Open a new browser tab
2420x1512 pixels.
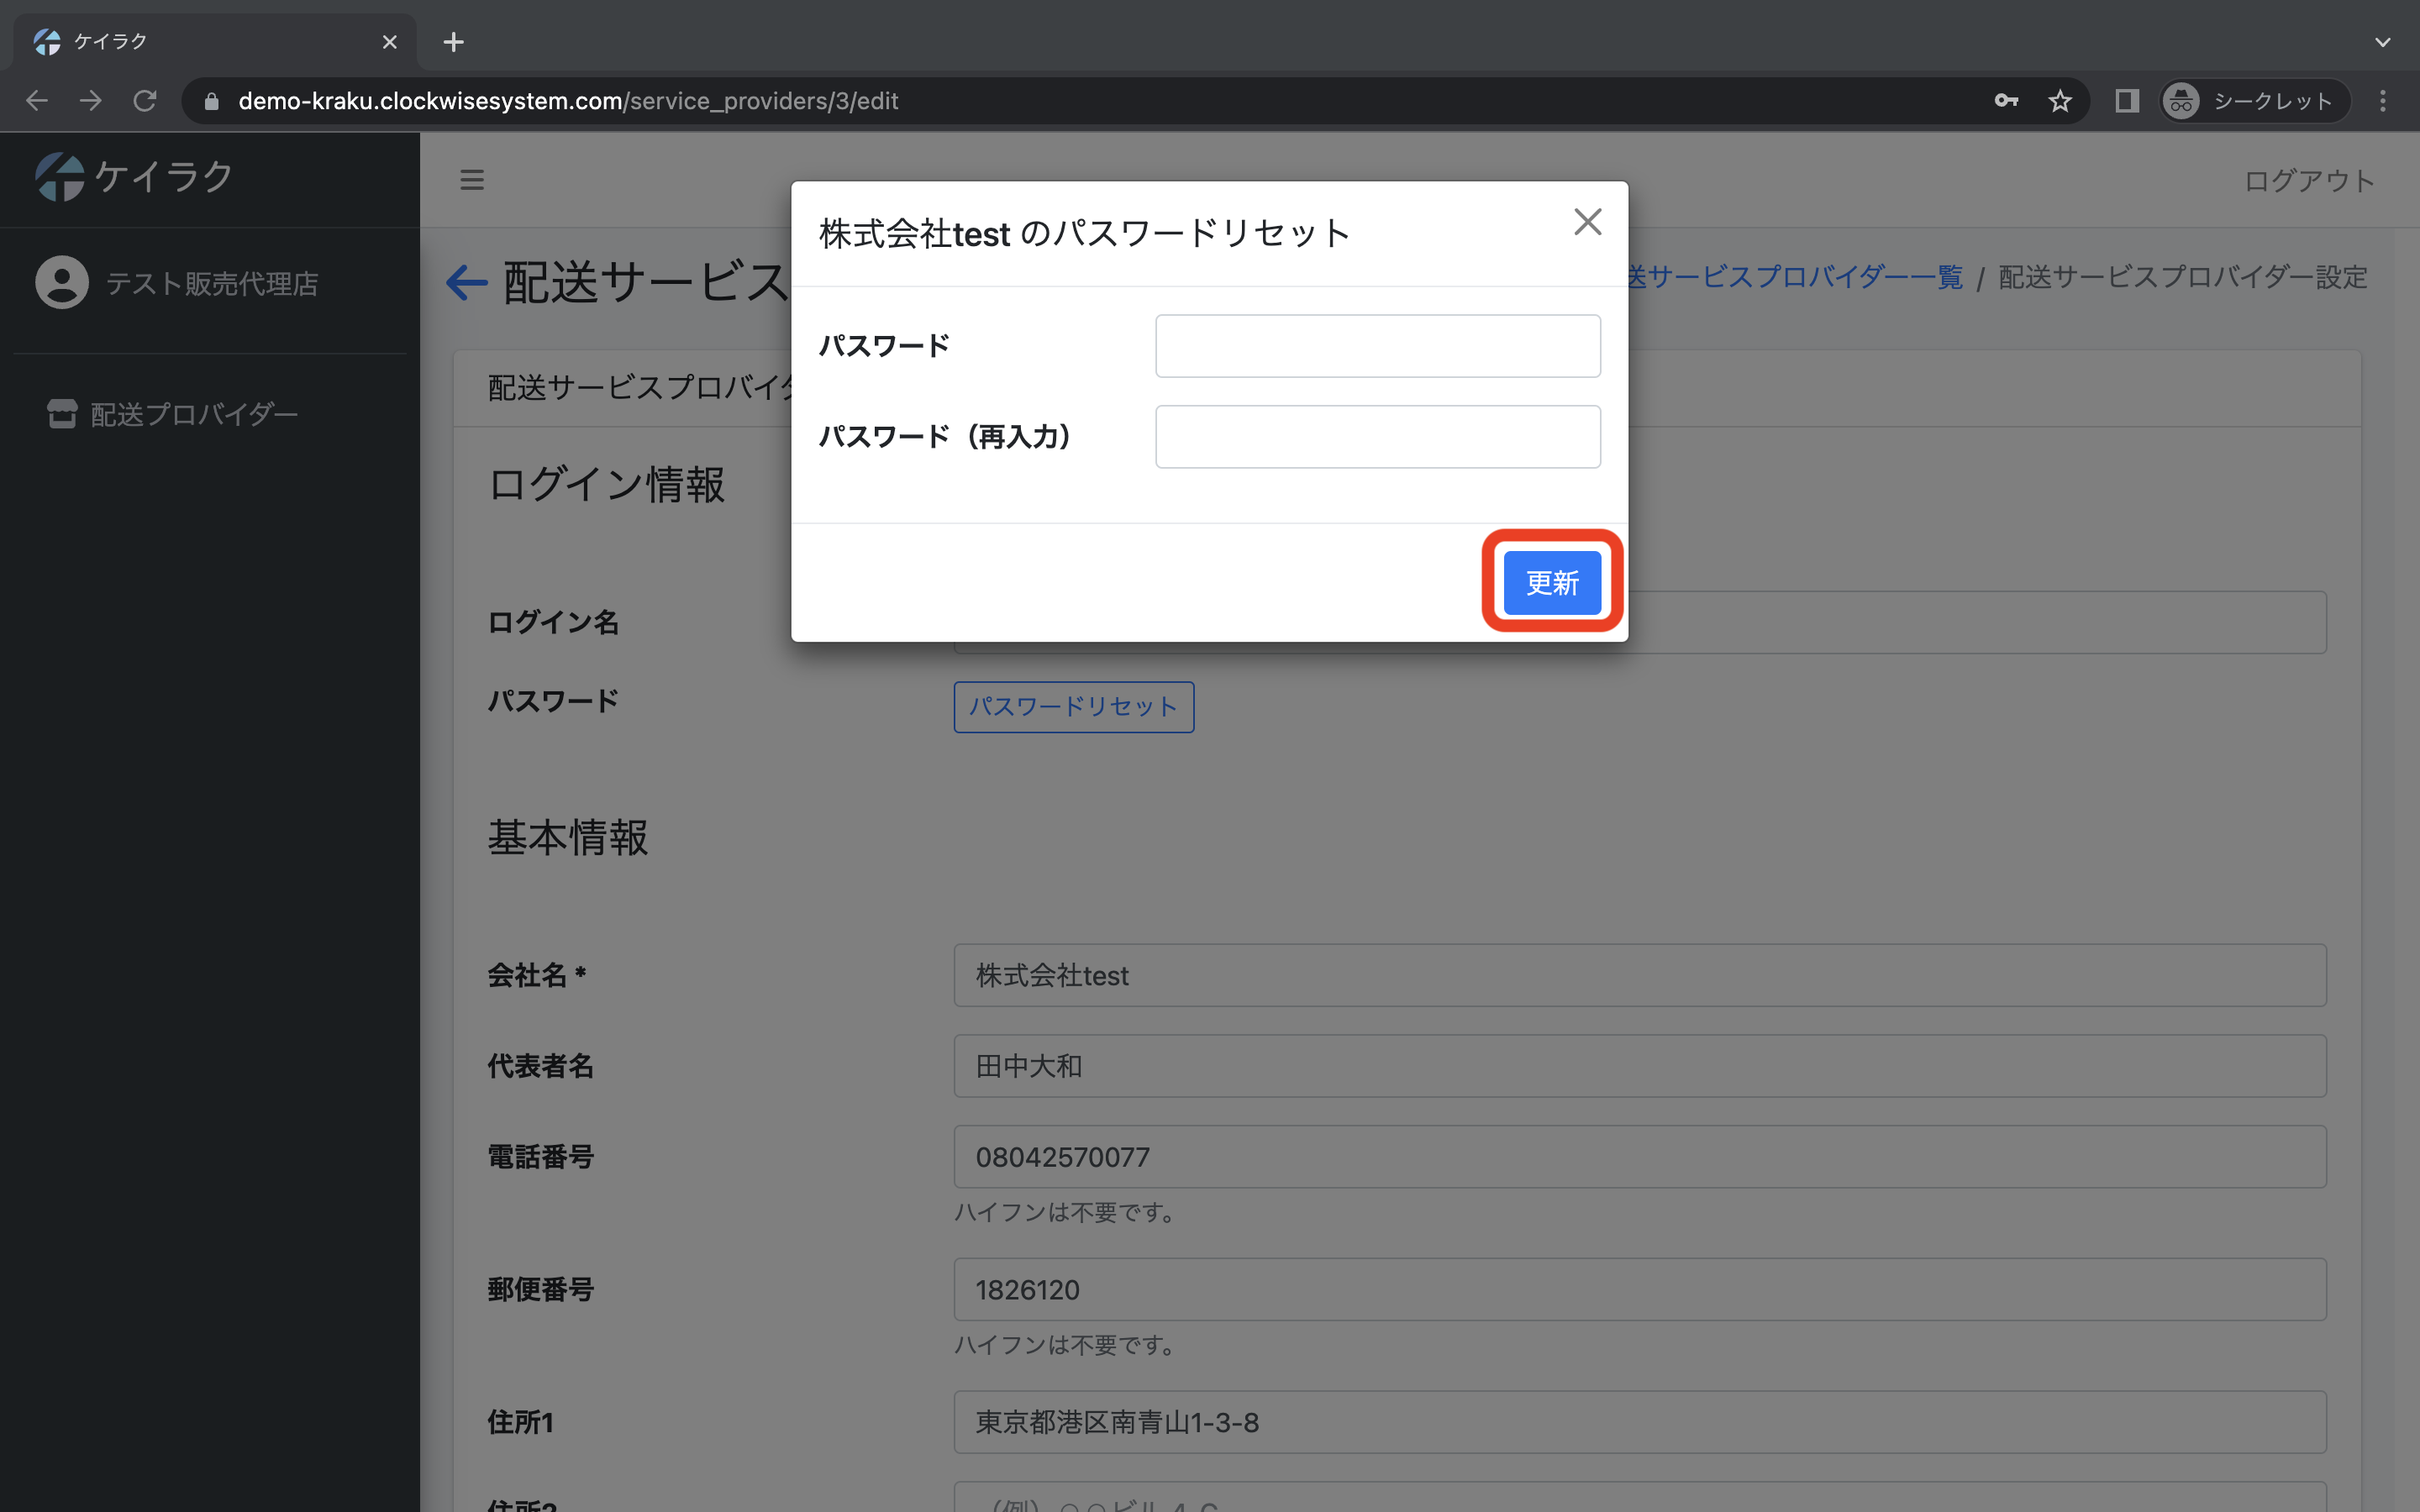click(x=453, y=42)
